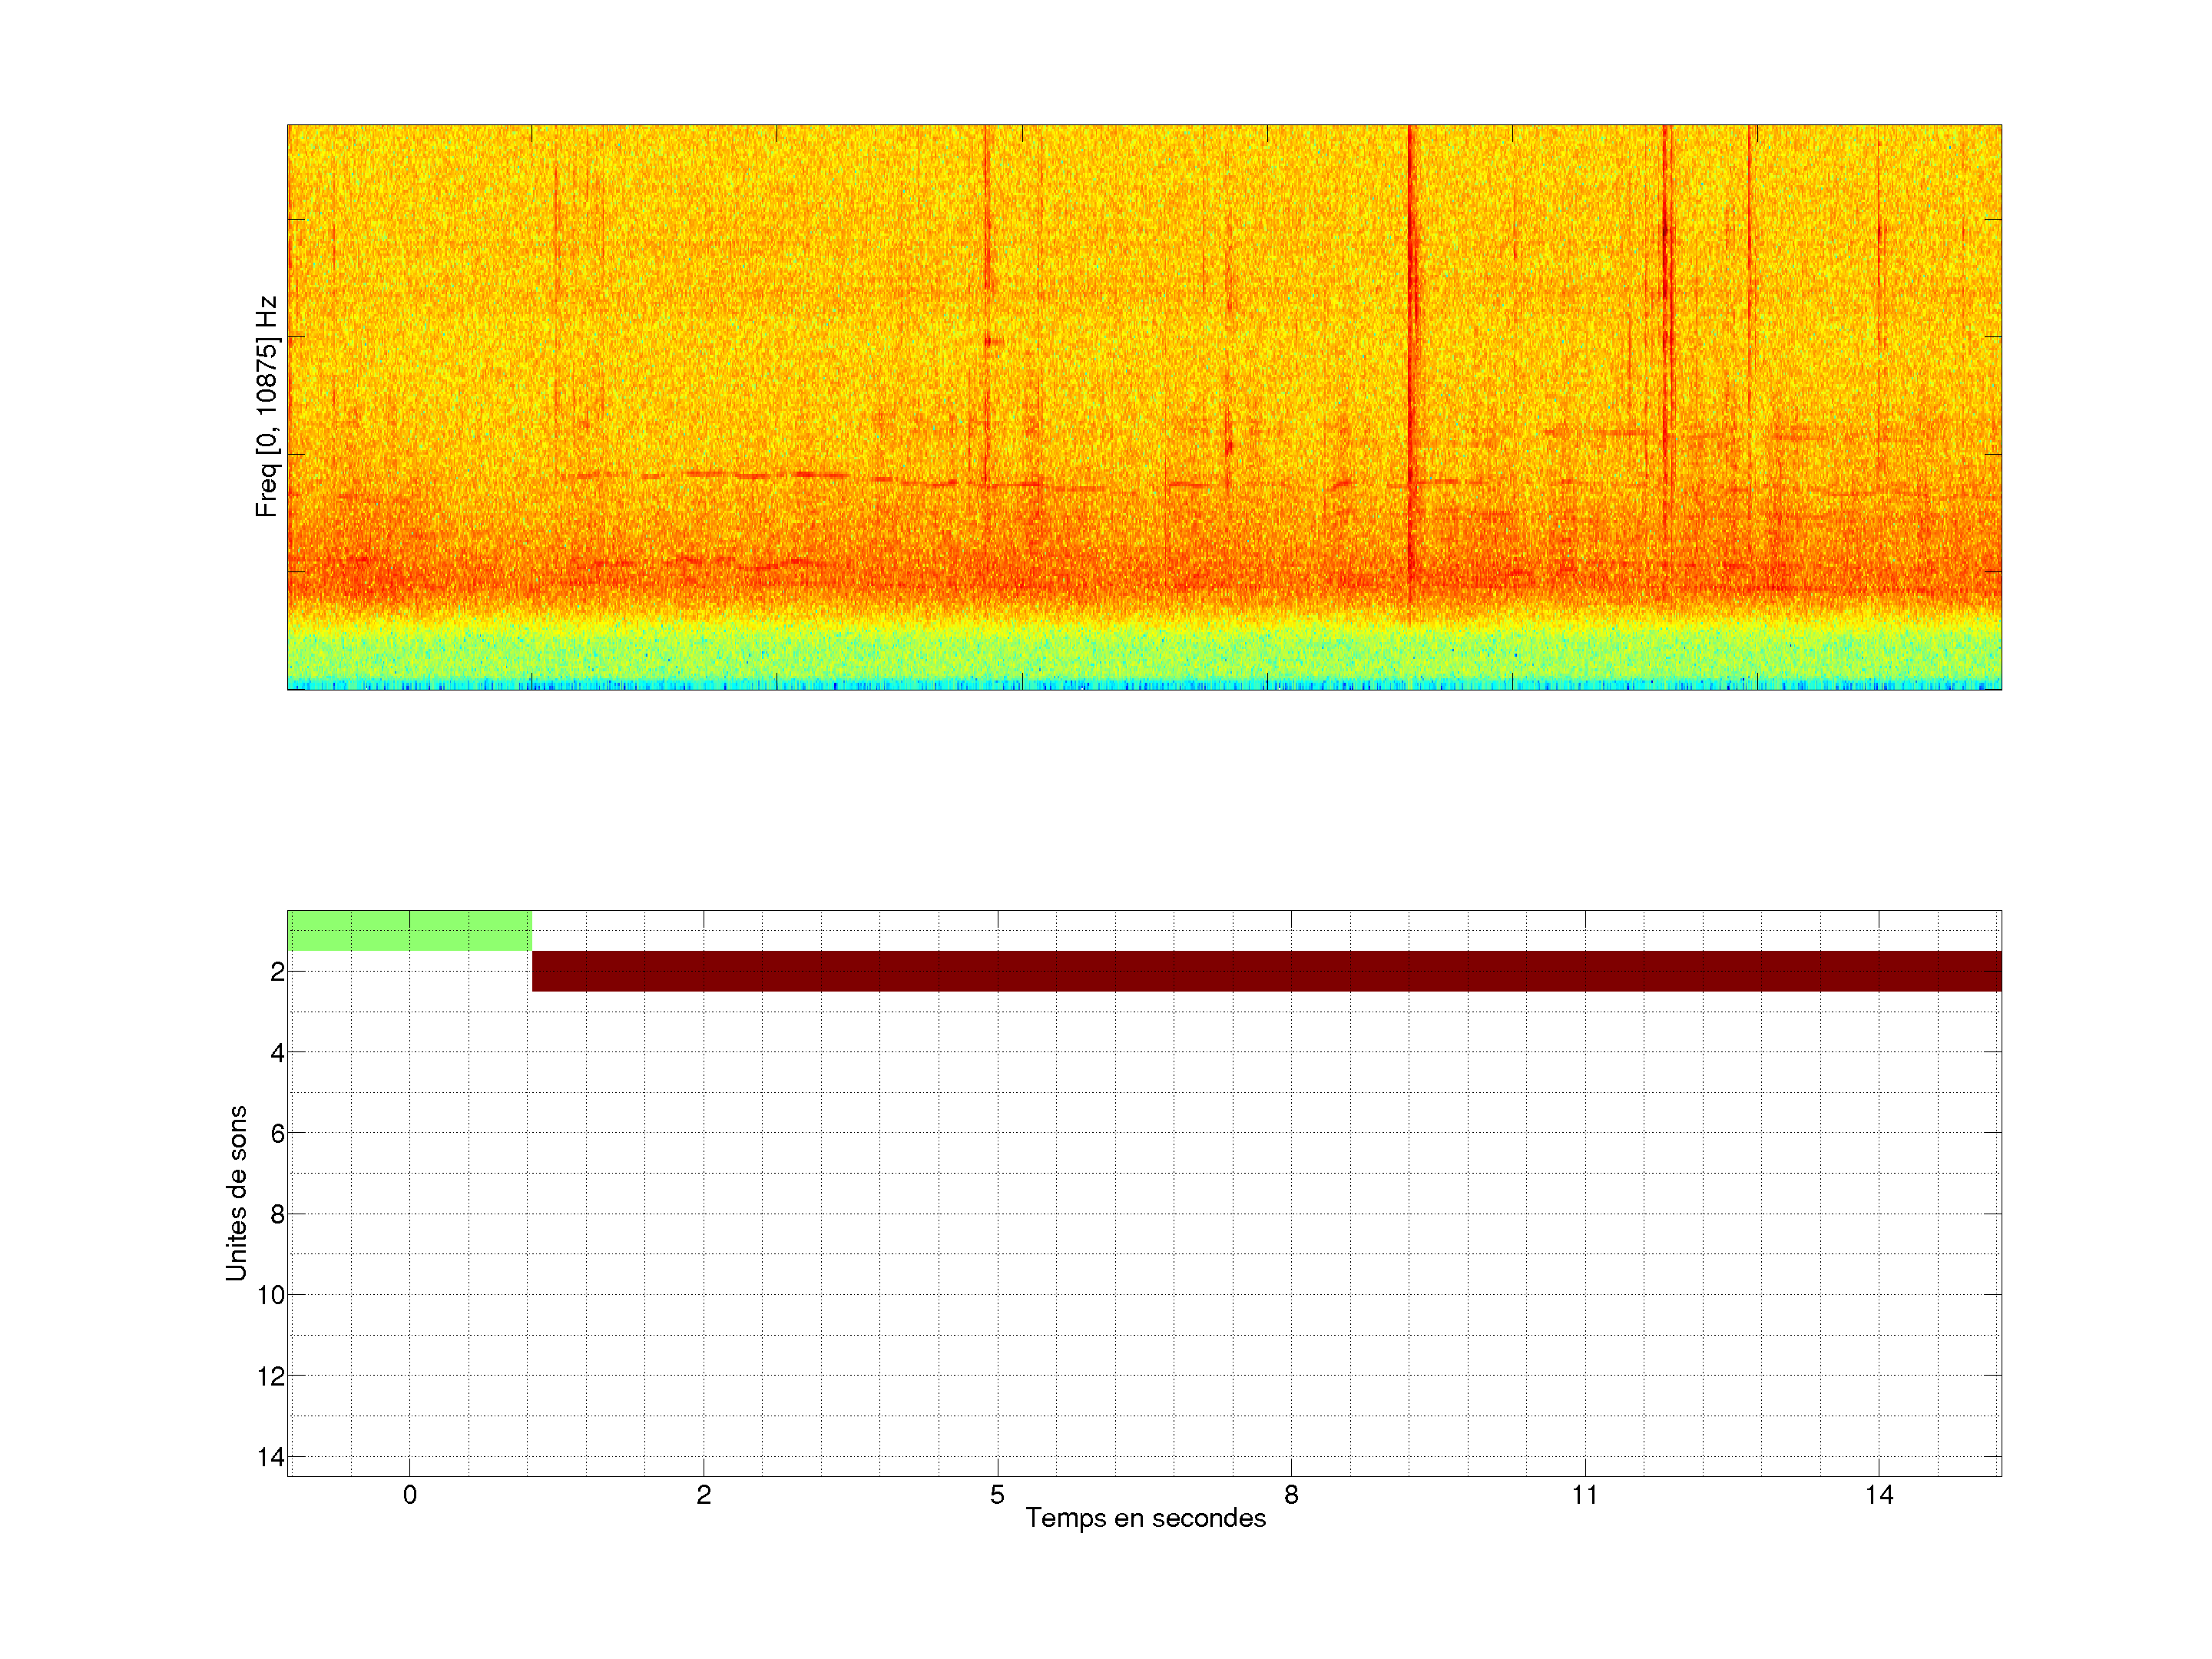The width and height of the screenshot is (2212, 1659).
Task: Click y-axis tick label 8
Action: point(277,1214)
